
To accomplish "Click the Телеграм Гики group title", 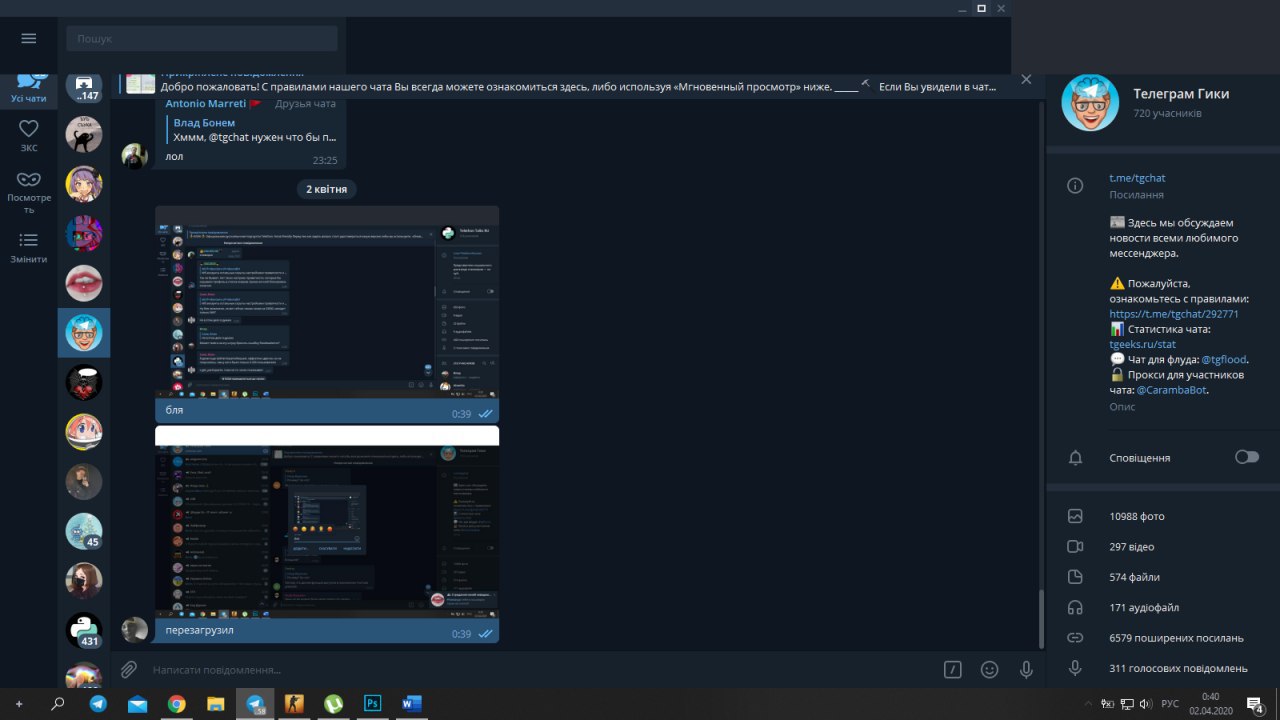I will pos(1181,94).
